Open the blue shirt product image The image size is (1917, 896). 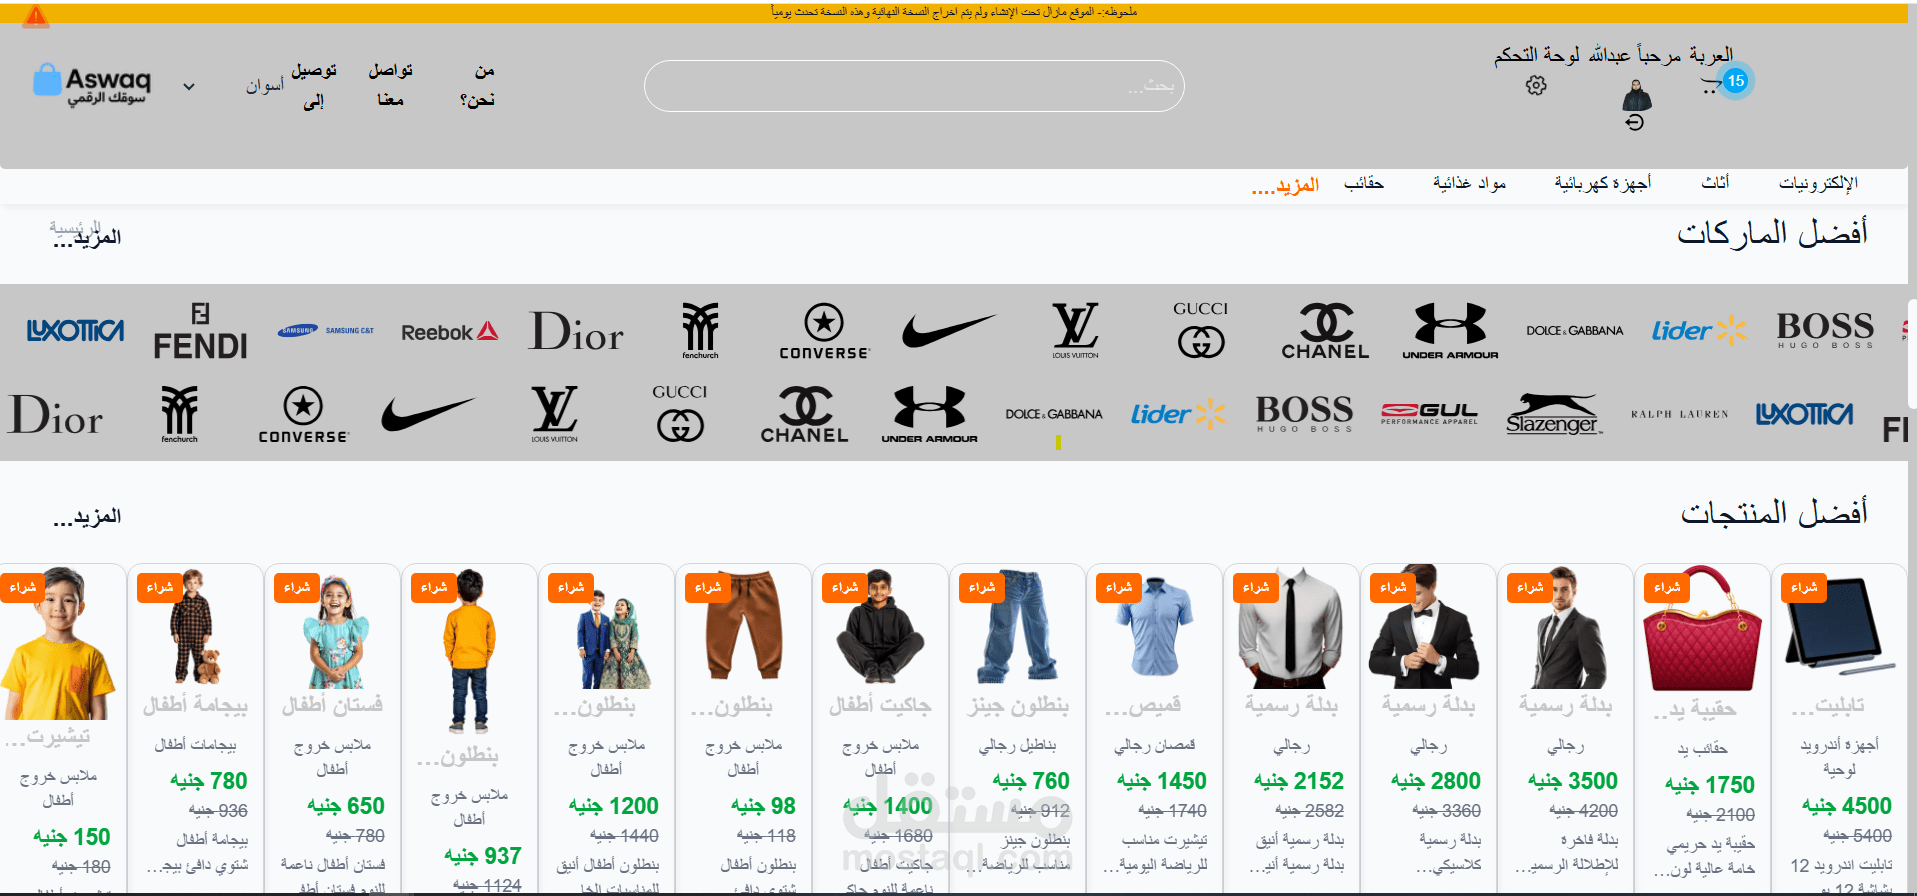[1154, 626]
